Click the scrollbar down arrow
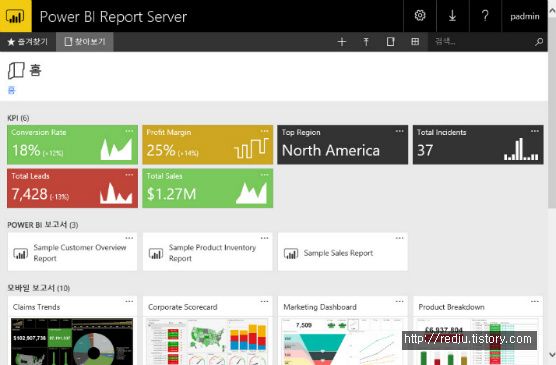Screen dimensions: 556x365 552,354
